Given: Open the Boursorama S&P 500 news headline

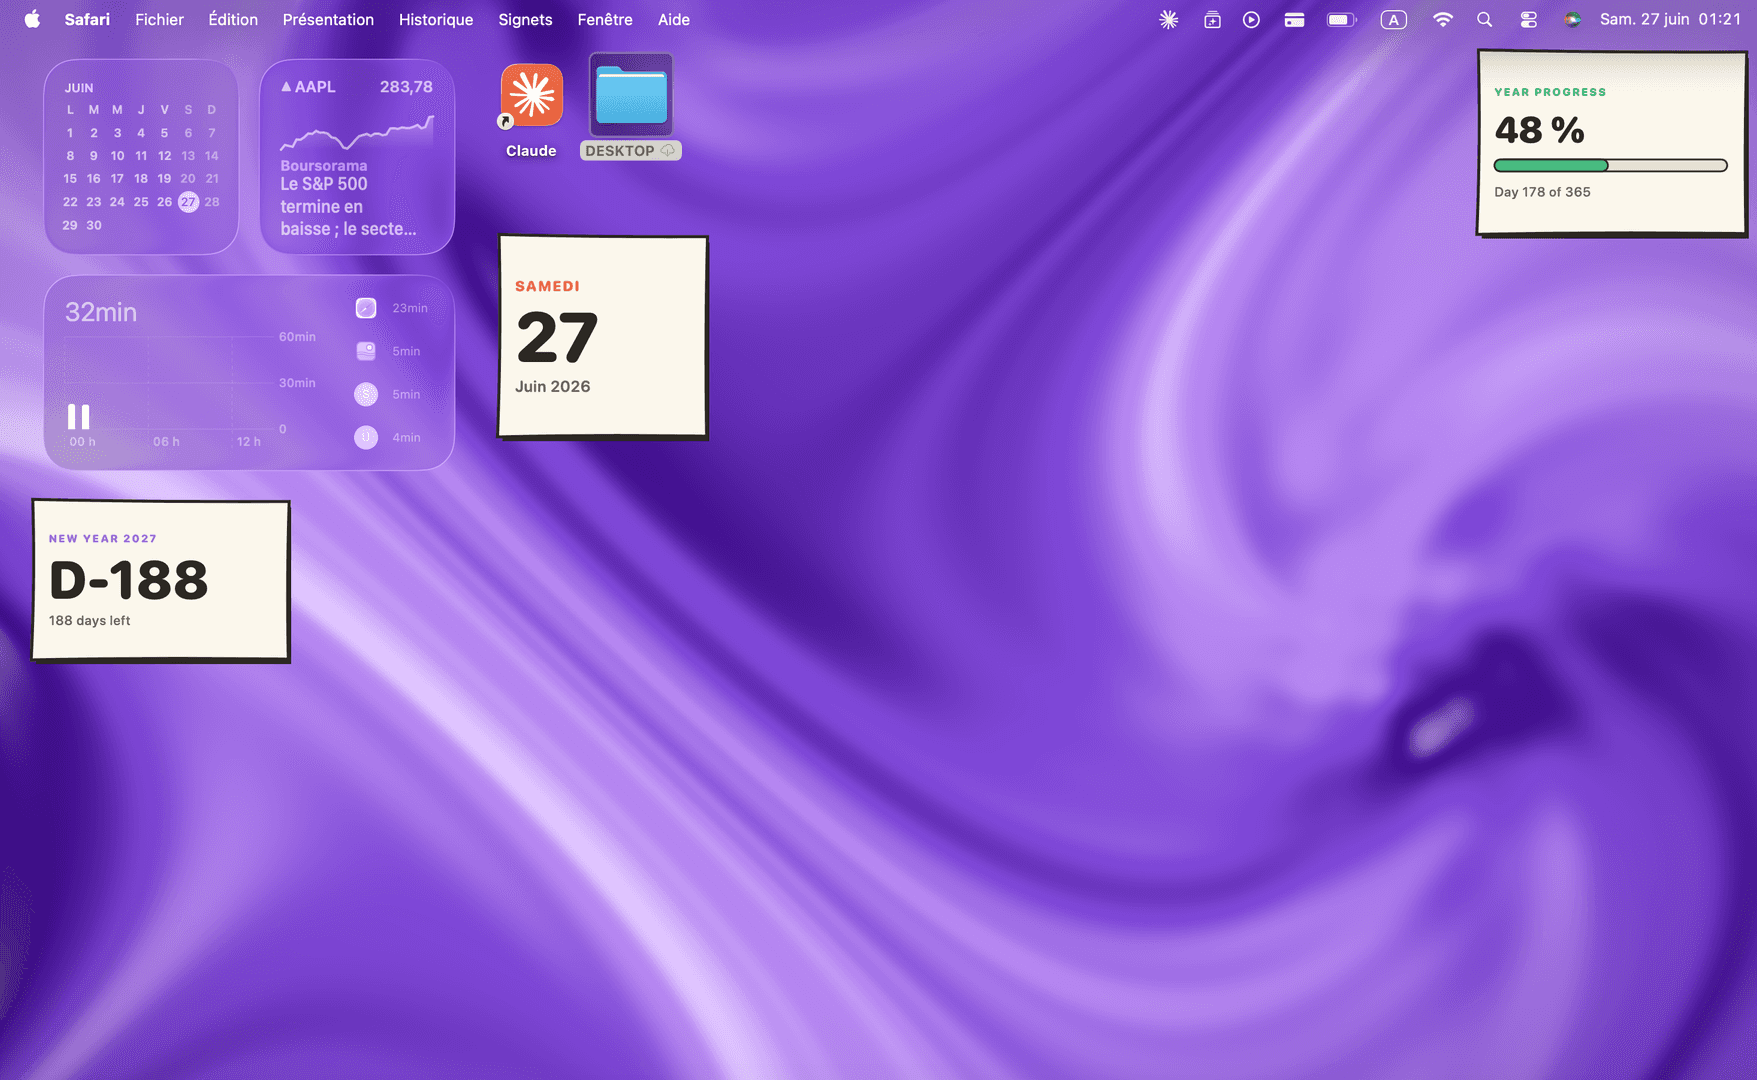Looking at the screenshot, I should pyautogui.click(x=348, y=206).
